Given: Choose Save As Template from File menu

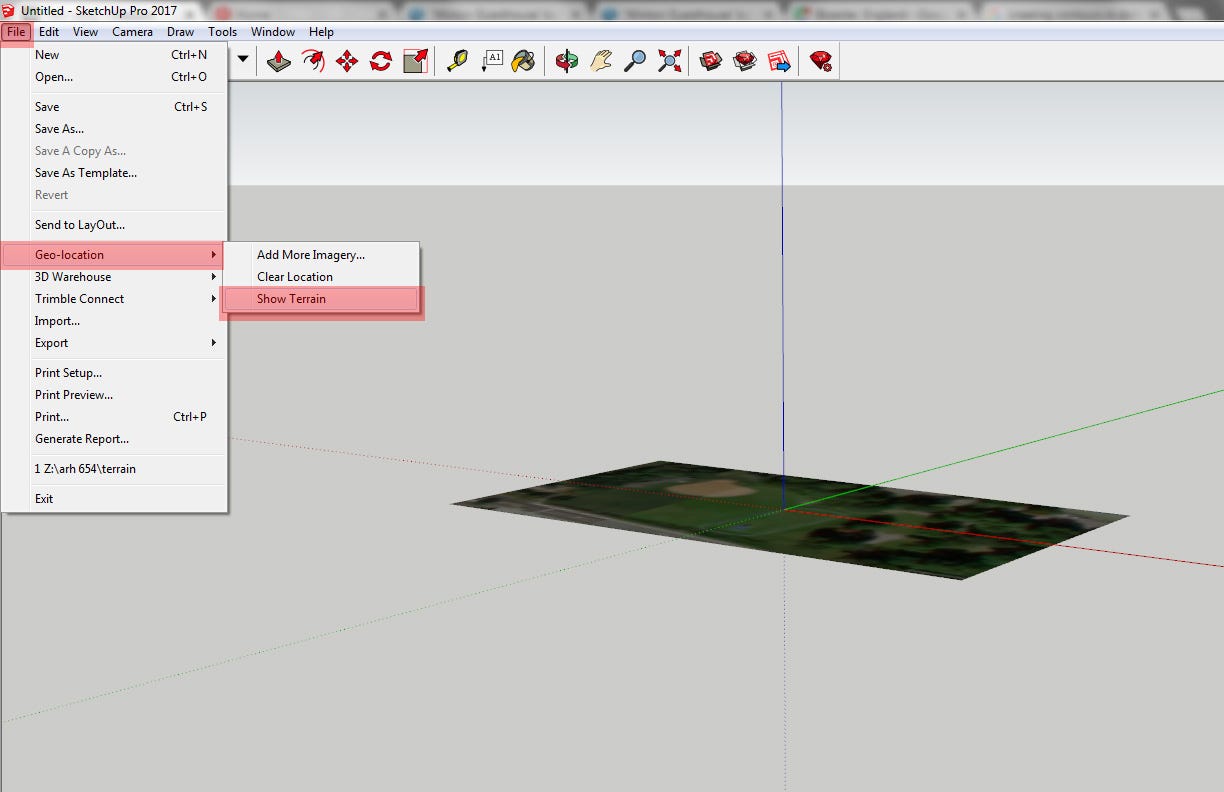Looking at the screenshot, I should (x=86, y=173).
